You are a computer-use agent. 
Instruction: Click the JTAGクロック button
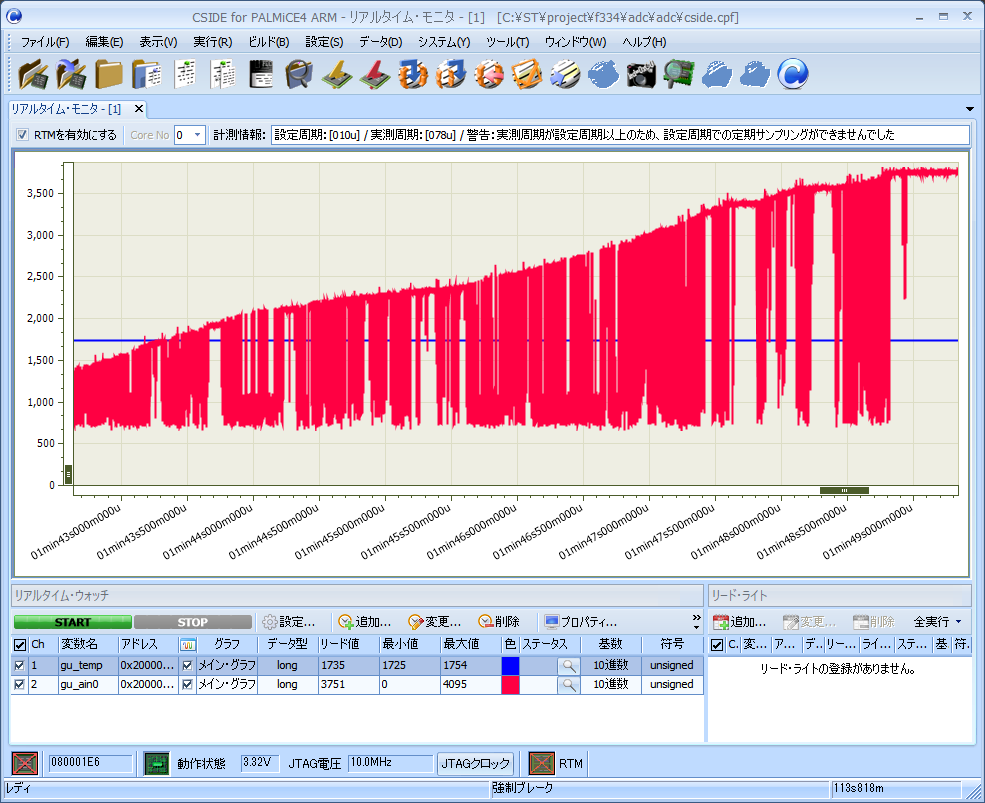point(476,763)
